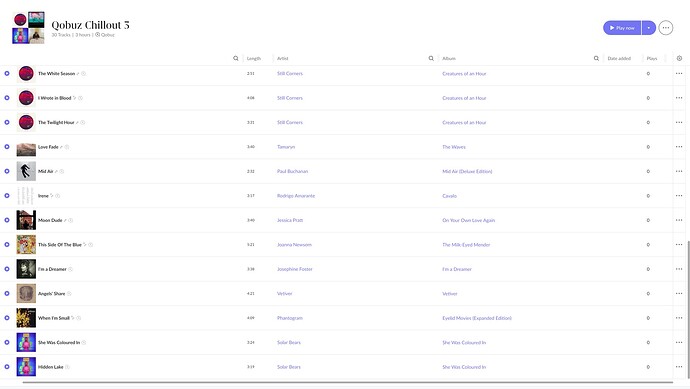Click the track title search magnifier icon
This screenshot has height=389, width=690.
point(236,58)
